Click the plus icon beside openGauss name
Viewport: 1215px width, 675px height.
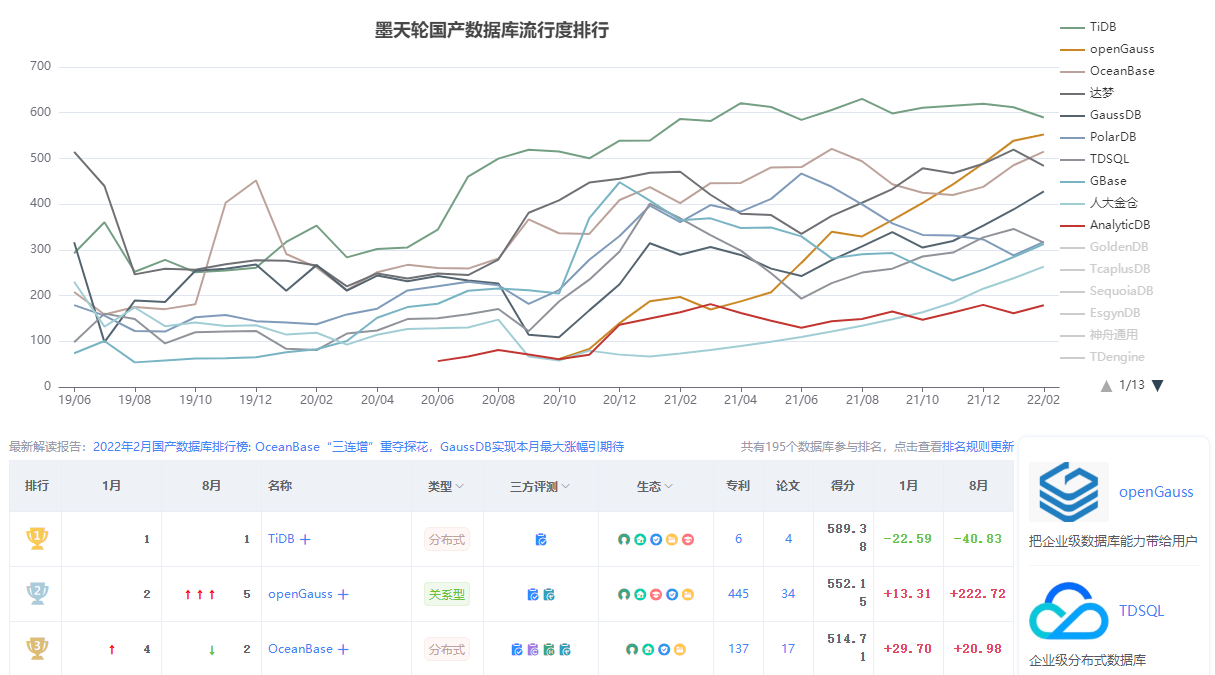(343, 594)
